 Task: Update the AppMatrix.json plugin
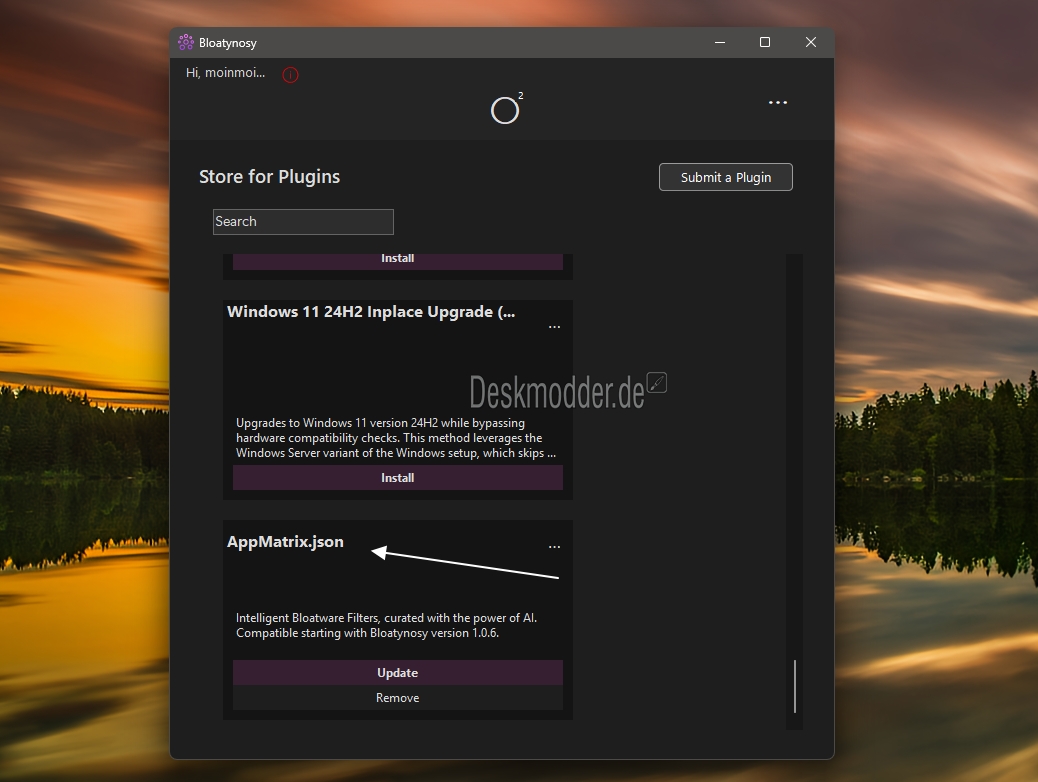pos(397,673)
